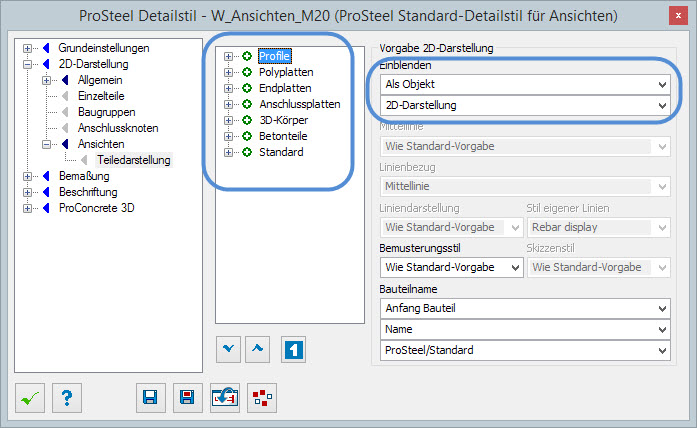Select Grundeinstellungen in the left tree
Screen dimensions: 697x428
(x=104, y=48)
